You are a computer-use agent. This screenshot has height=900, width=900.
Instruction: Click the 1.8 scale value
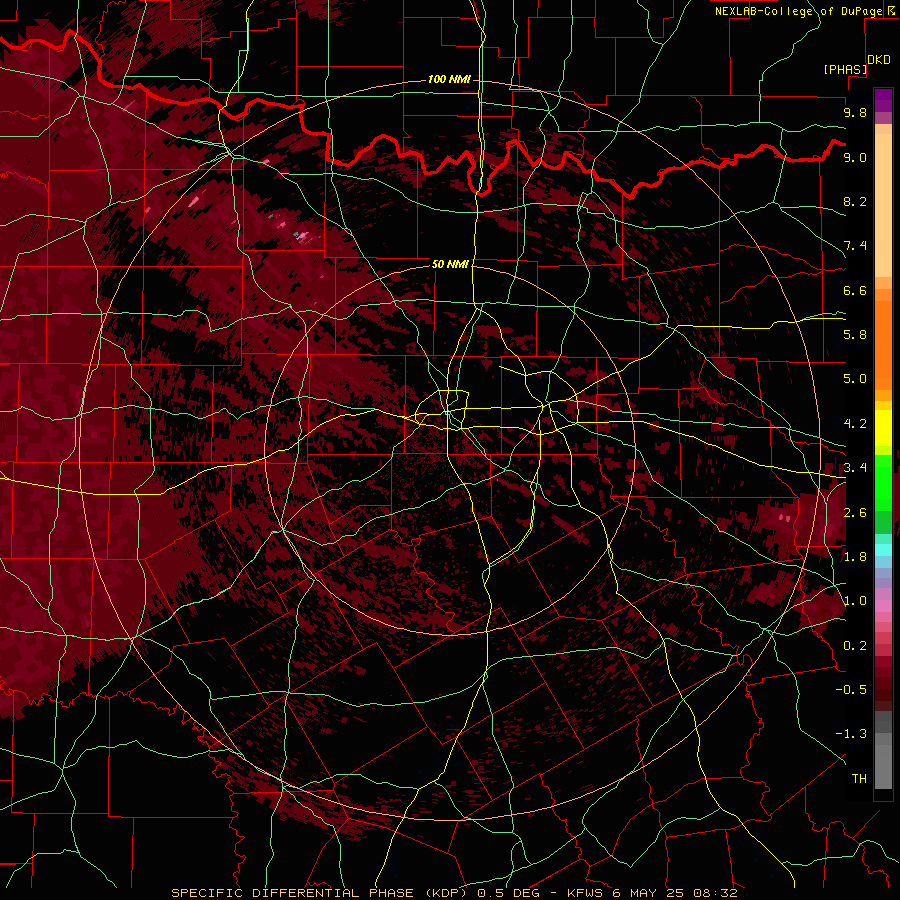[855, 557]
